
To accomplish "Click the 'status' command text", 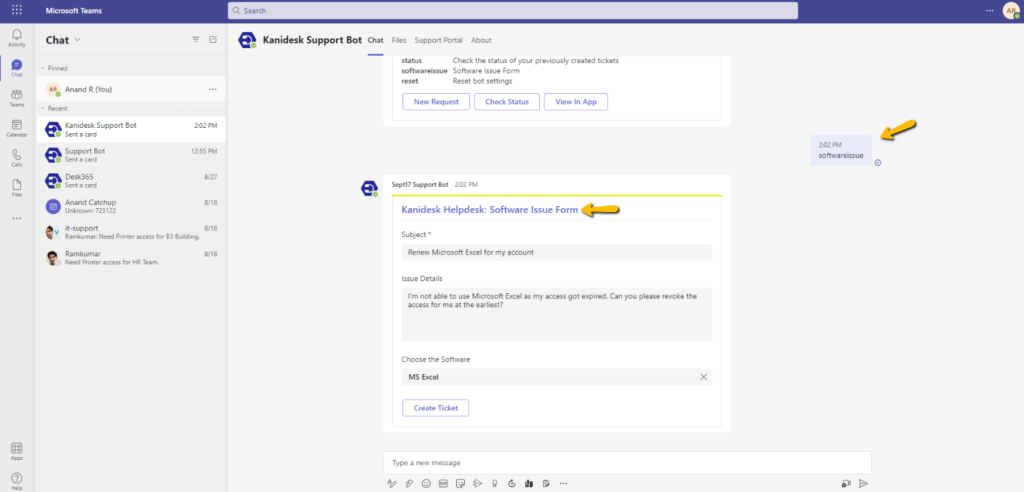I will tap(411, 61).
